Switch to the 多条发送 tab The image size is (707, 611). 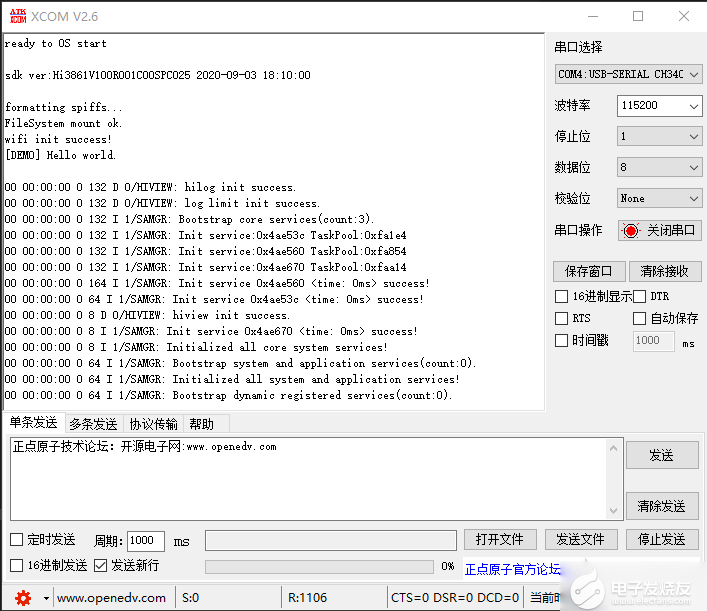(93, 424)
